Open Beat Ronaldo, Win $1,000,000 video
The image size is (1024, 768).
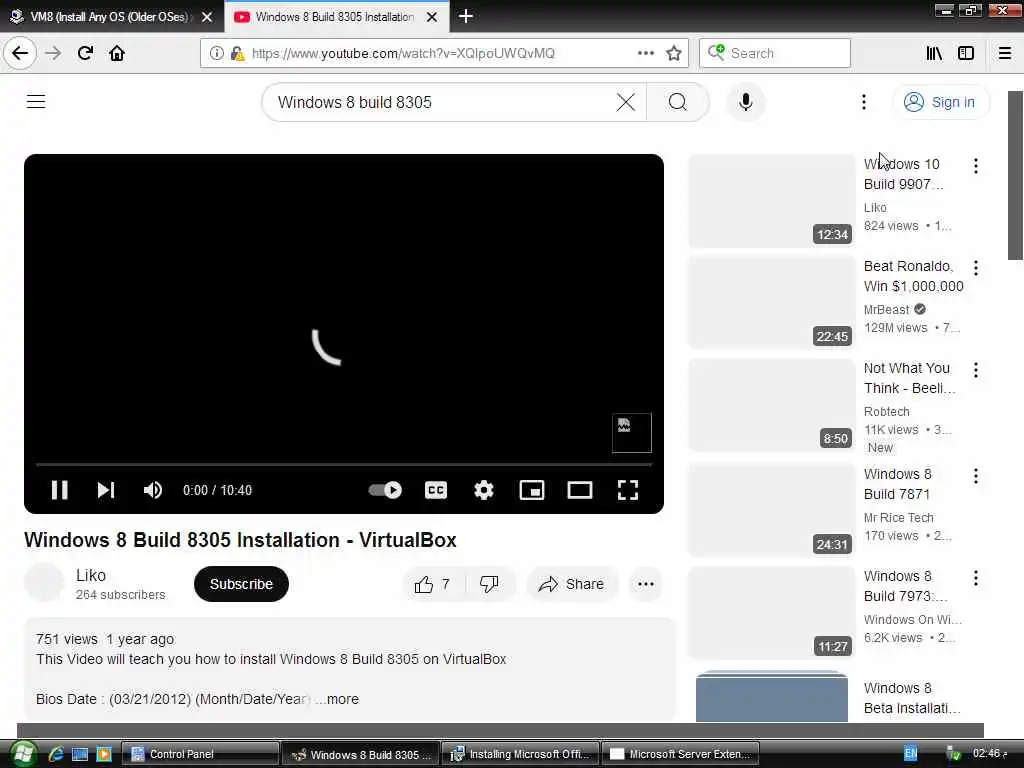[x=913, y=276]
